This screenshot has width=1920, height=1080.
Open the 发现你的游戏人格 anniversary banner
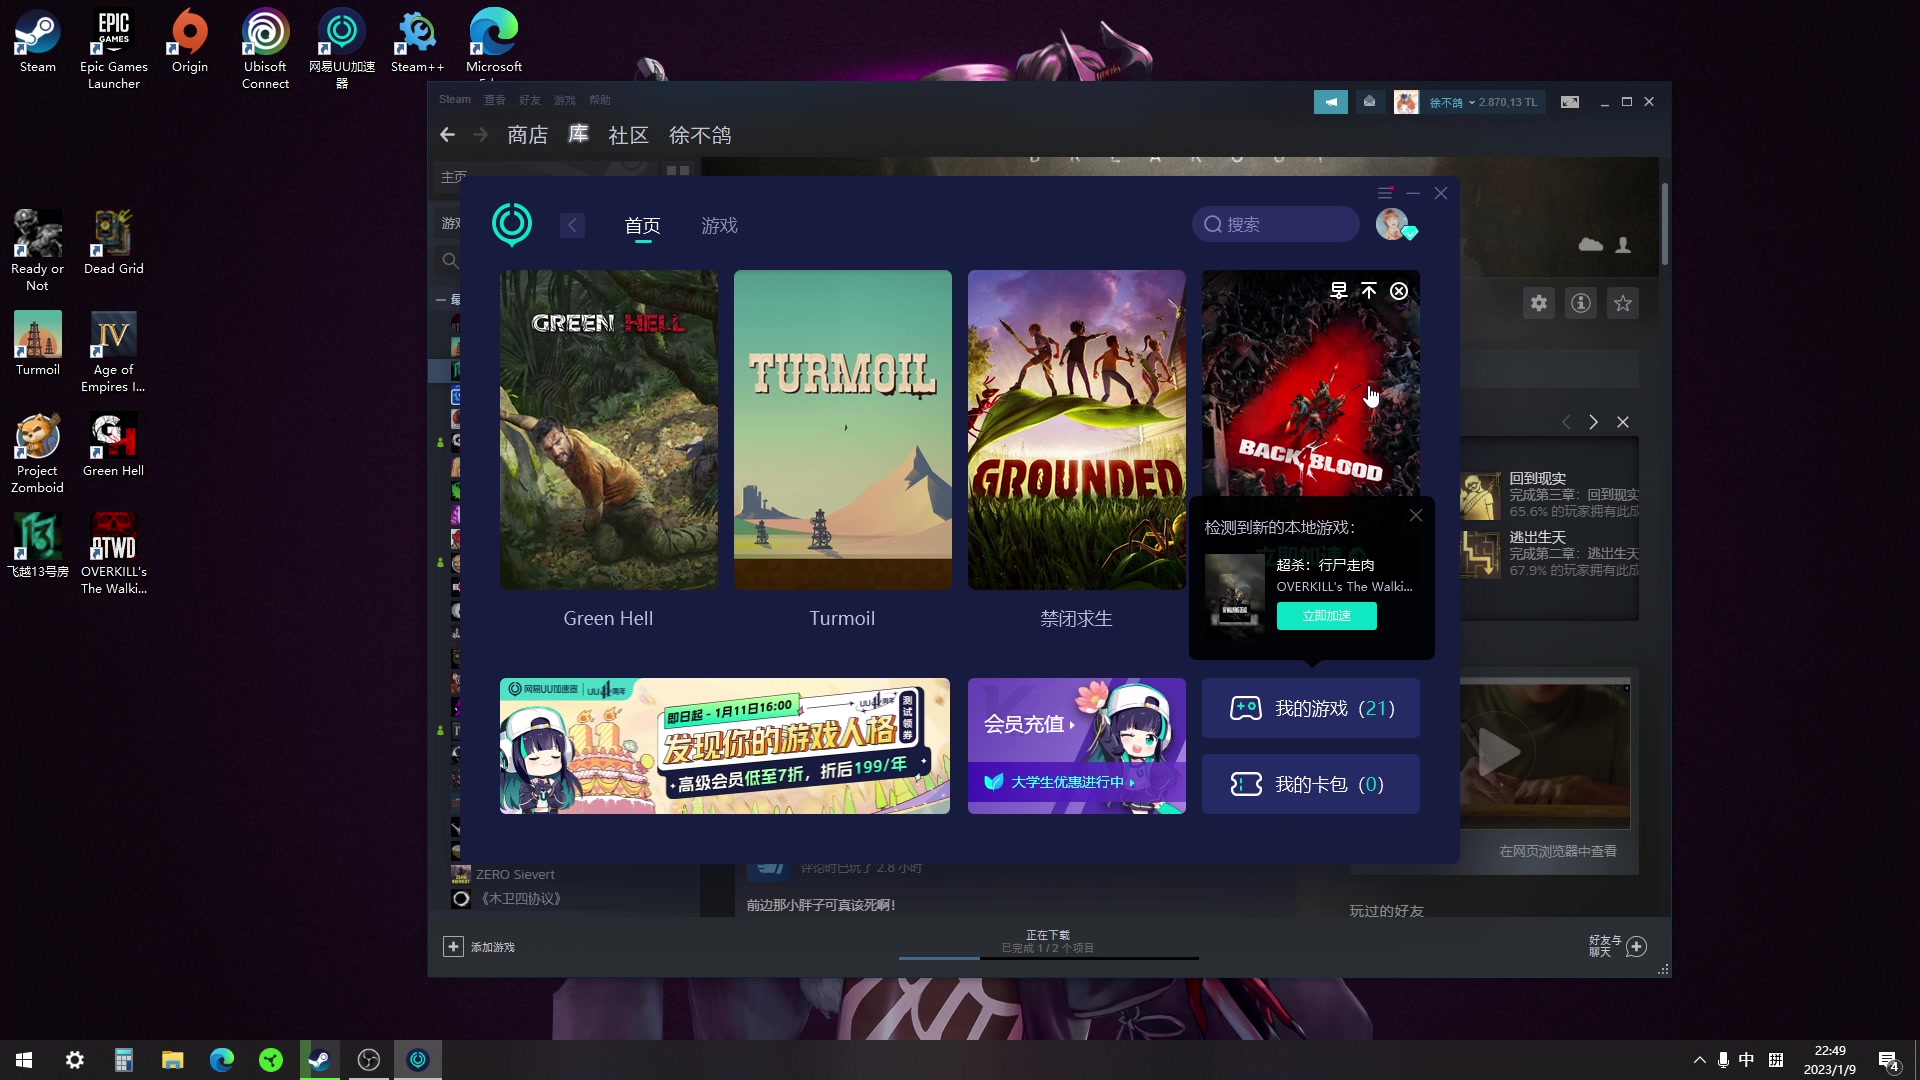click(x=725, y=746)
